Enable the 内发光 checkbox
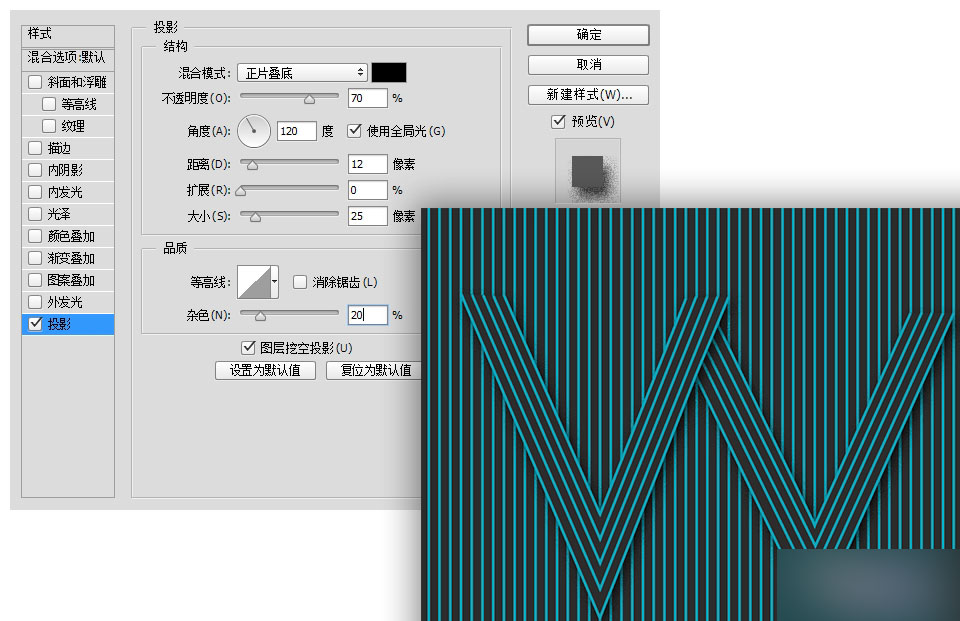Image resolution: width=960 pixels, height=621 pixels. pyautogui.click(x=35, y=192)
